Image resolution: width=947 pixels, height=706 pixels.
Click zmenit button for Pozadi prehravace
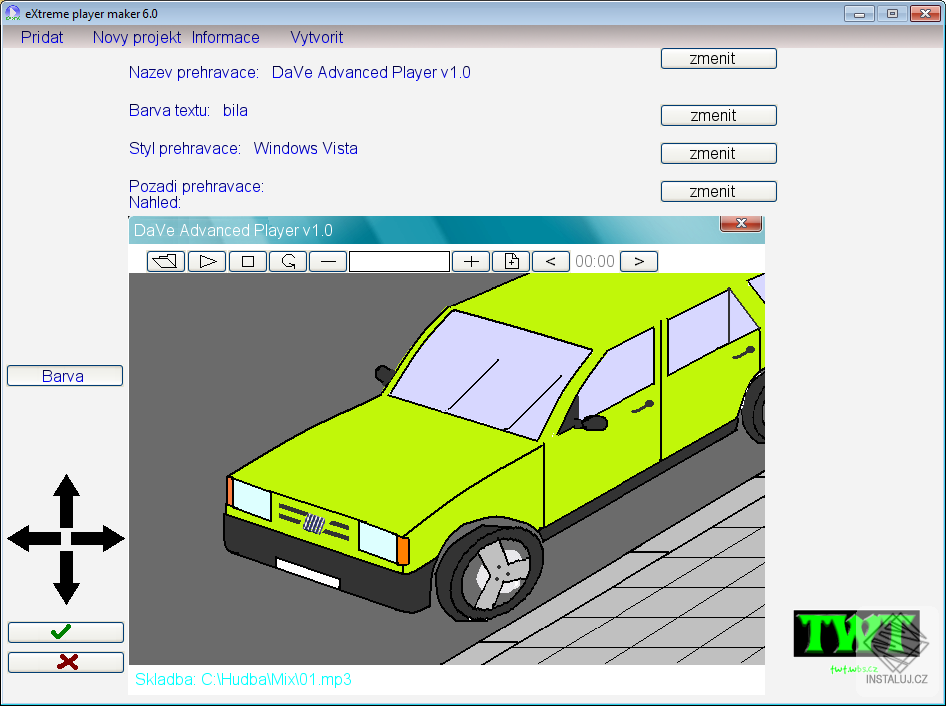pos(719,191)
